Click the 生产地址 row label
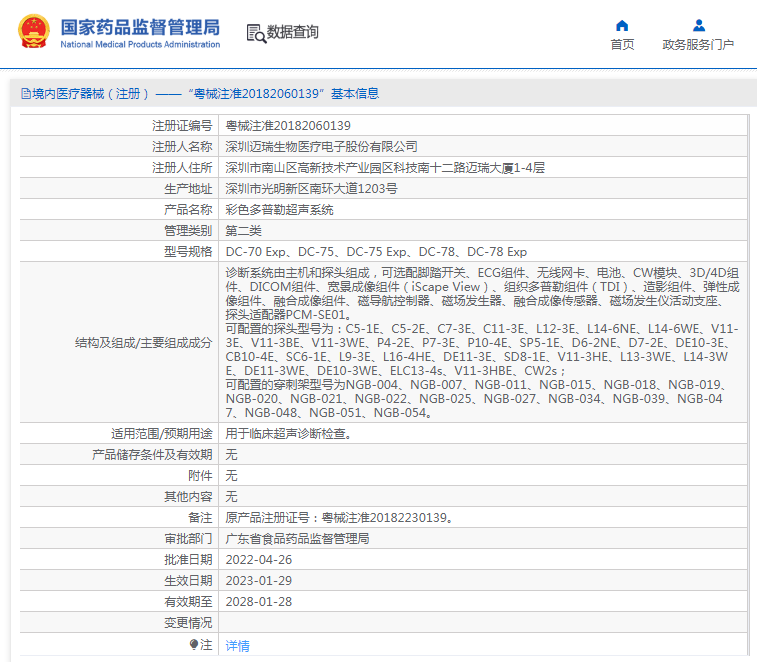Image resolution: width=757 pixels, height=662 pixels. tap(188, 188)
